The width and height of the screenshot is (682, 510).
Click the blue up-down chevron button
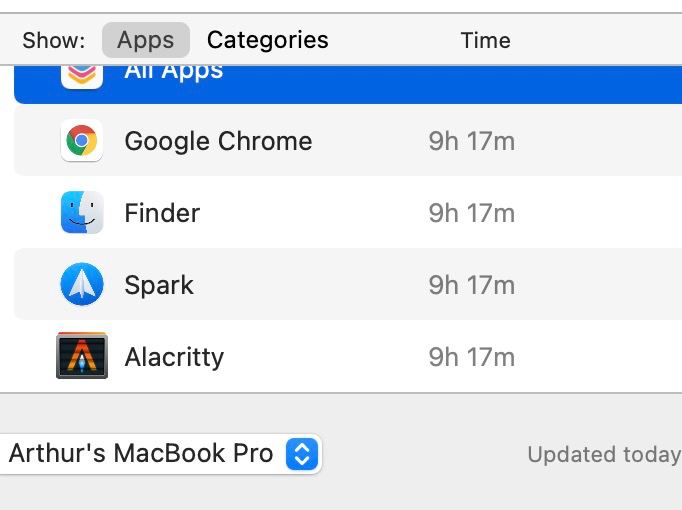tap(302, 454)
